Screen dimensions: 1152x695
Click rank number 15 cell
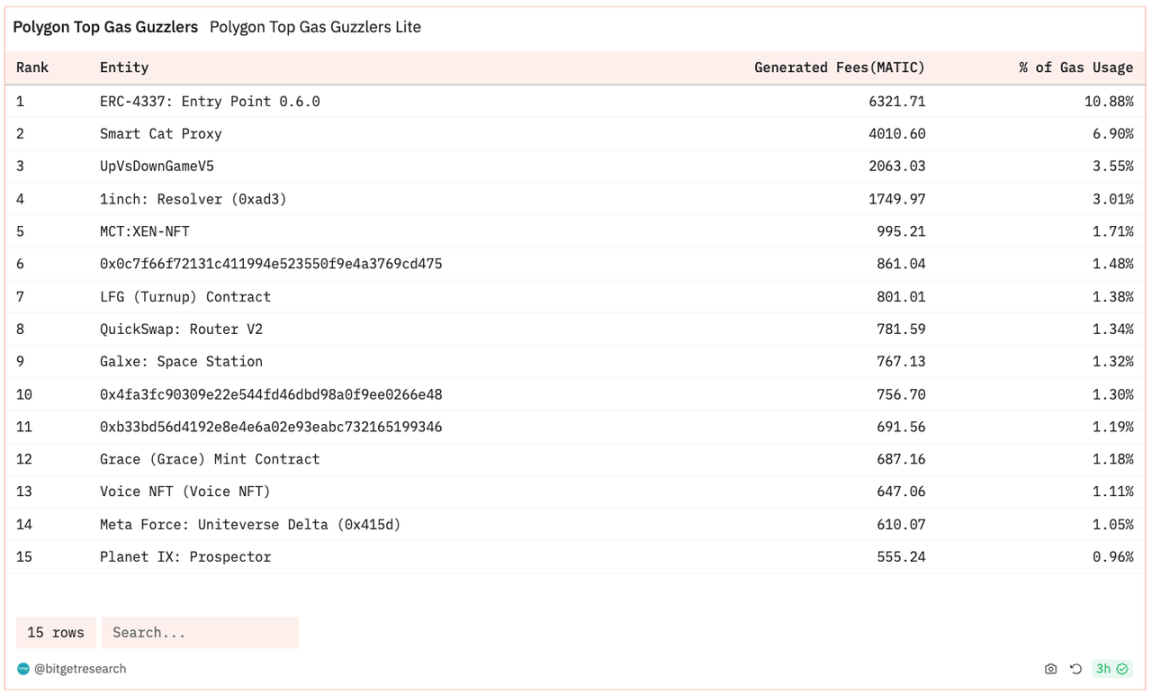[24, 557]
